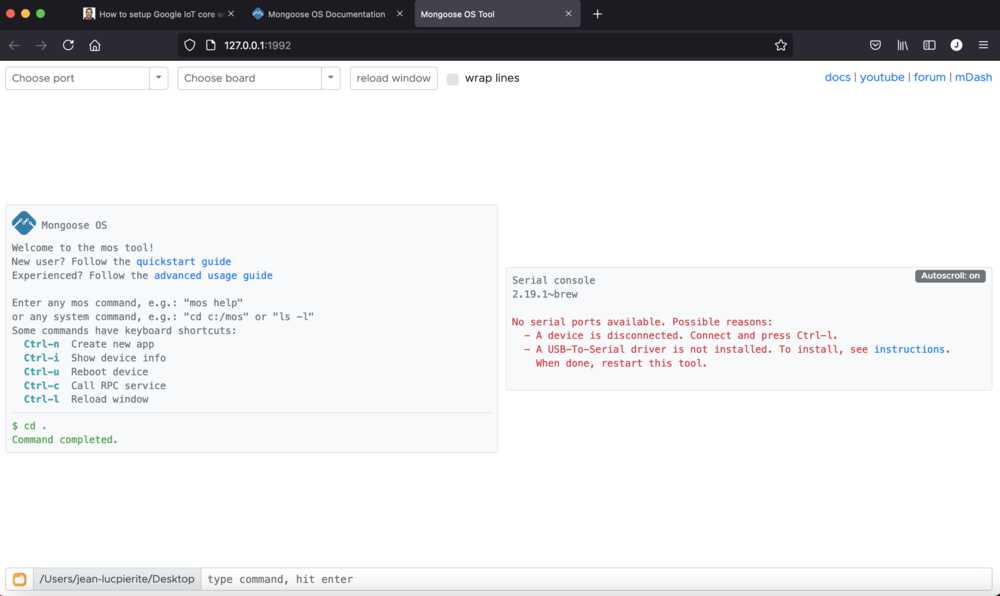1000x596 pixels.
Task: Open the forum link
Action: 929,77
